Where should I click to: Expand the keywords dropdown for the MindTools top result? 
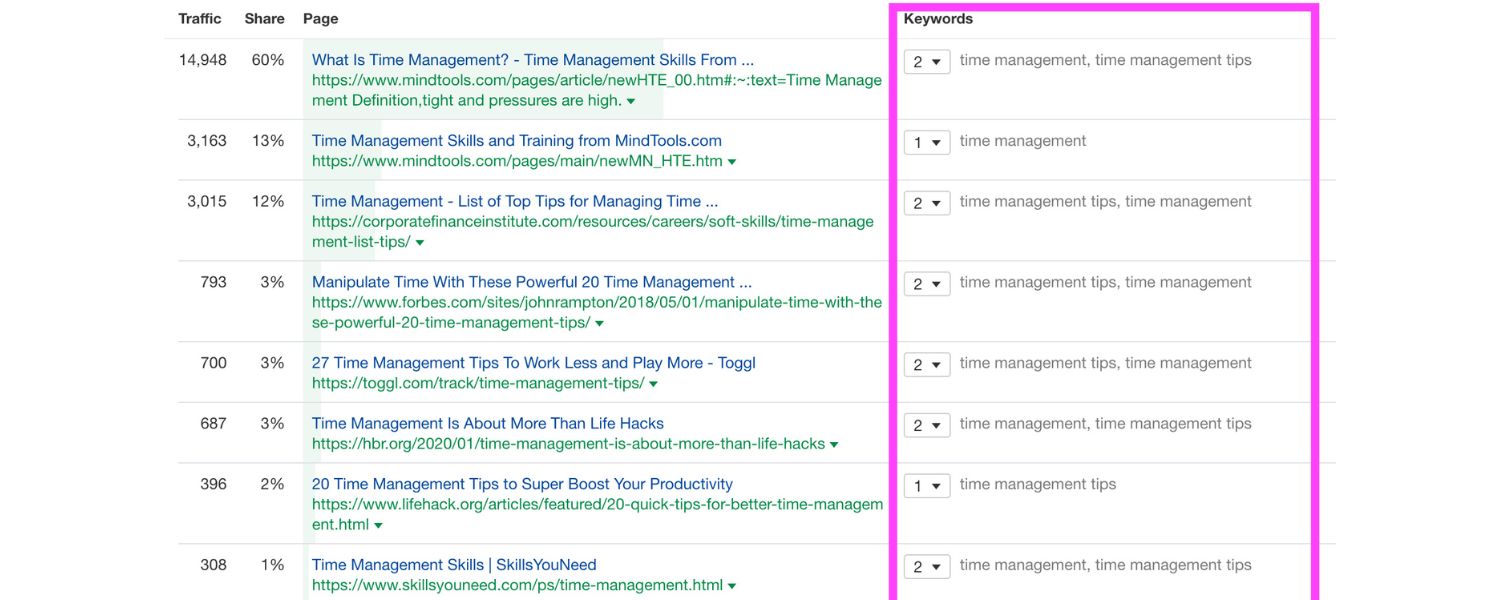(x=926, y=60)
